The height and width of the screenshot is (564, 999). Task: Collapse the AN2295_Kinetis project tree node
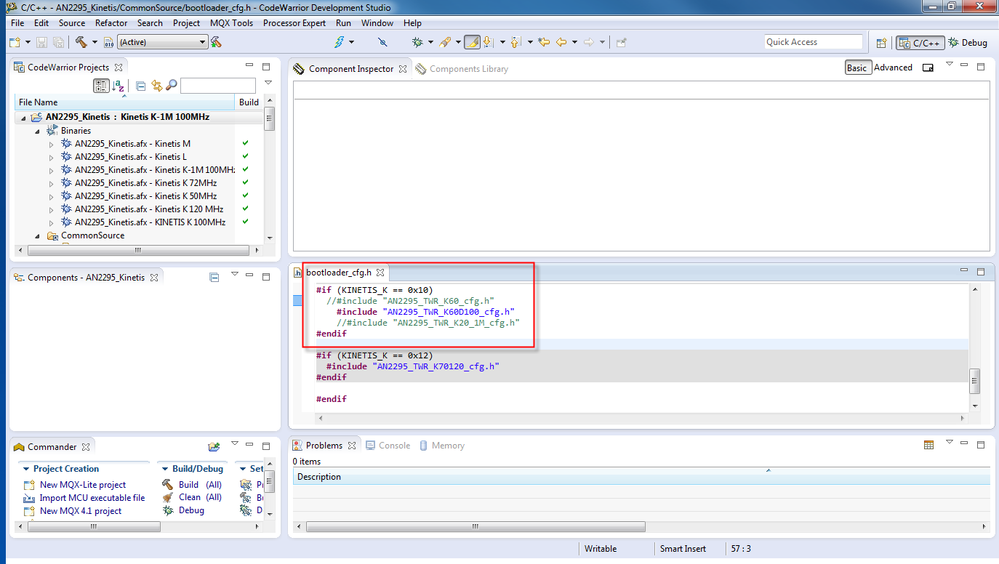point(24,117)
